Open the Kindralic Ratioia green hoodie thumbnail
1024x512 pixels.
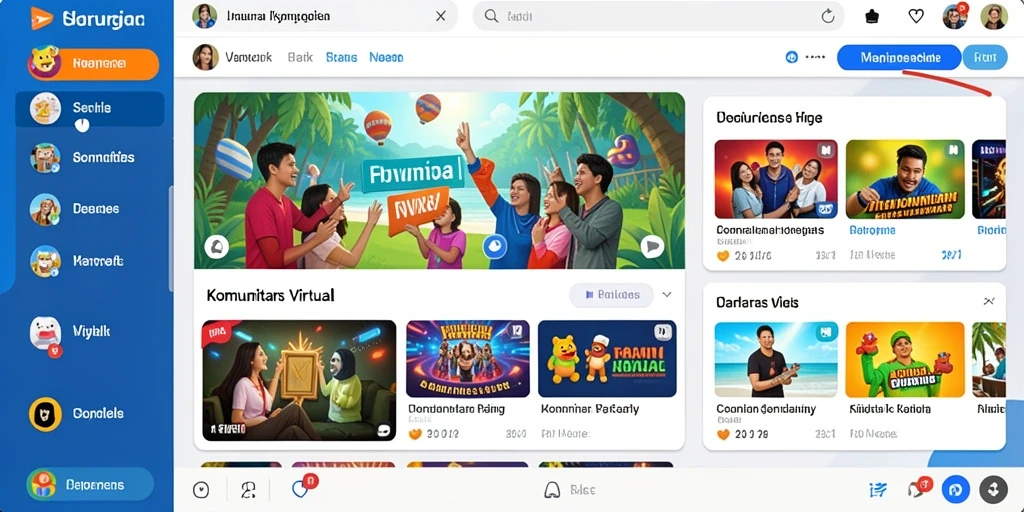pos(905,360)
